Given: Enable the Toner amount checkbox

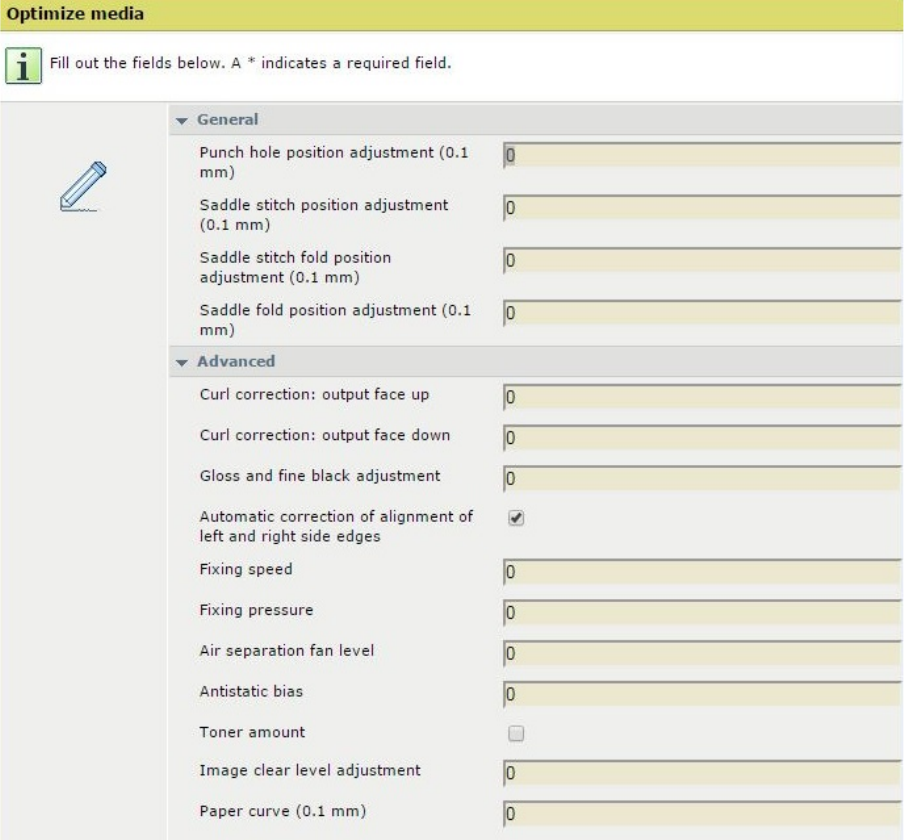Looking at the screenshot, I should (517, 733).
